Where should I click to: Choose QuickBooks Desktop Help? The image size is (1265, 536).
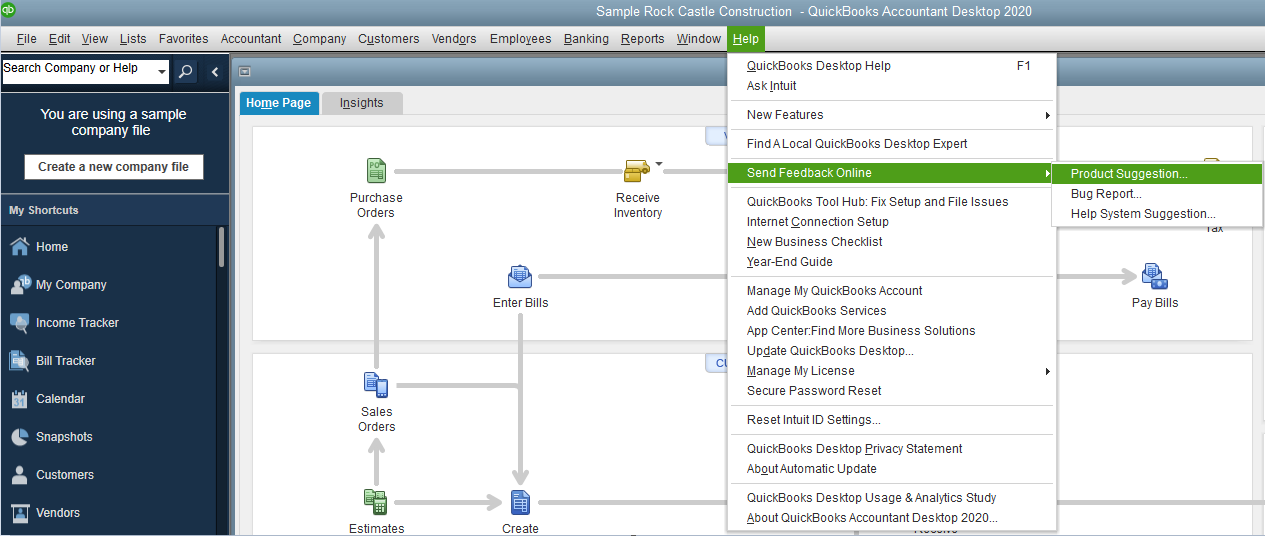892,66
